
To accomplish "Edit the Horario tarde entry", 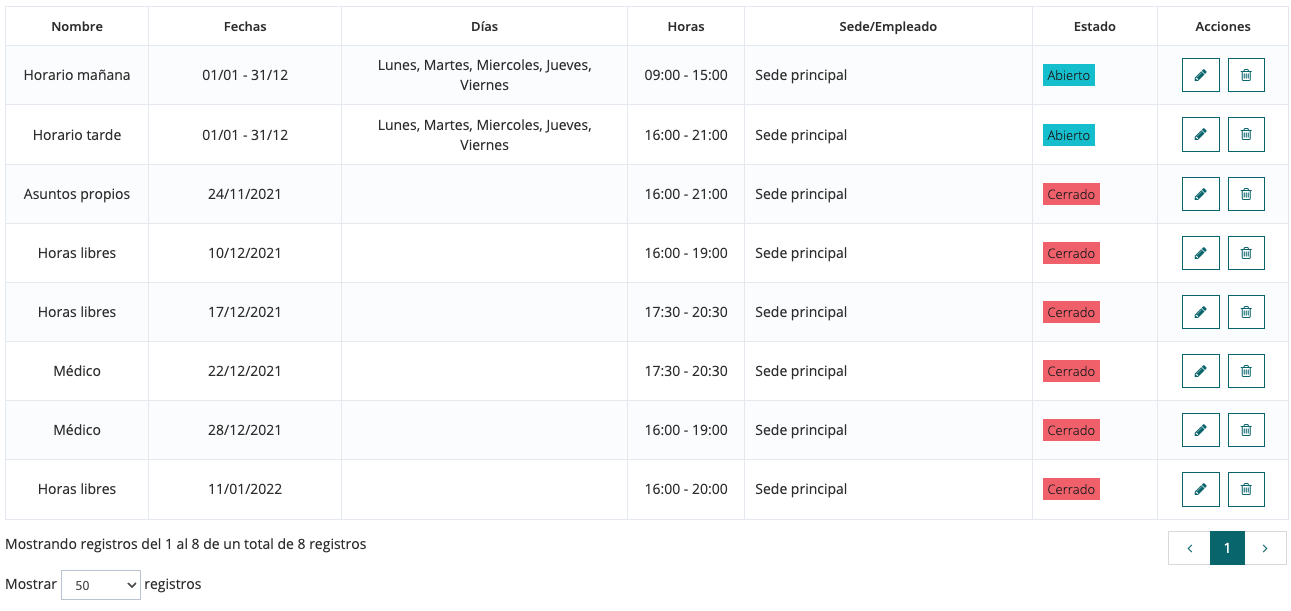I will (1200, 134).
